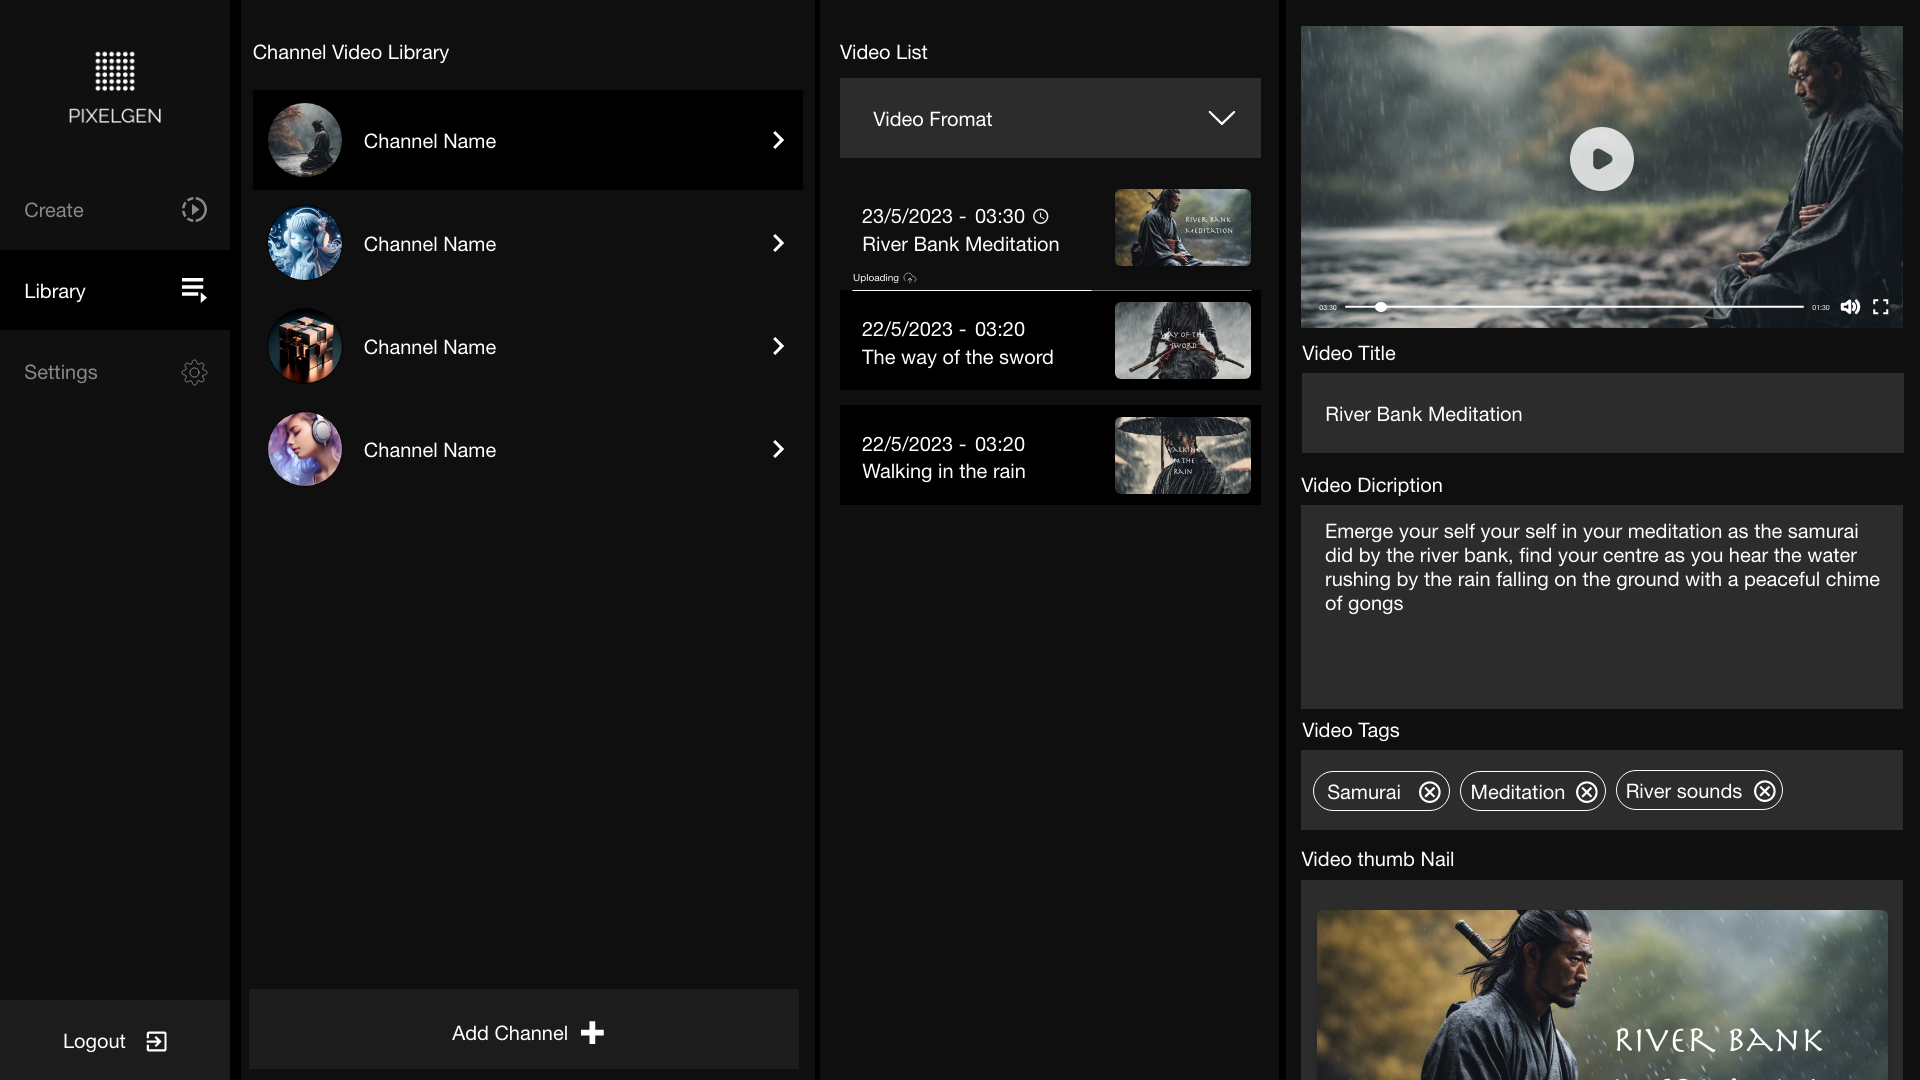The height and width of the screenshot is (1080, 1920).
Task: Open the Create menu item
Action: point(54,210)
